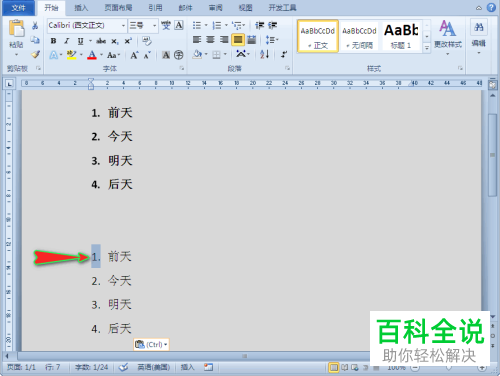Grow font size with larger A icon
The height and width of the screenshot is (376, 500).
coord(134,55)
